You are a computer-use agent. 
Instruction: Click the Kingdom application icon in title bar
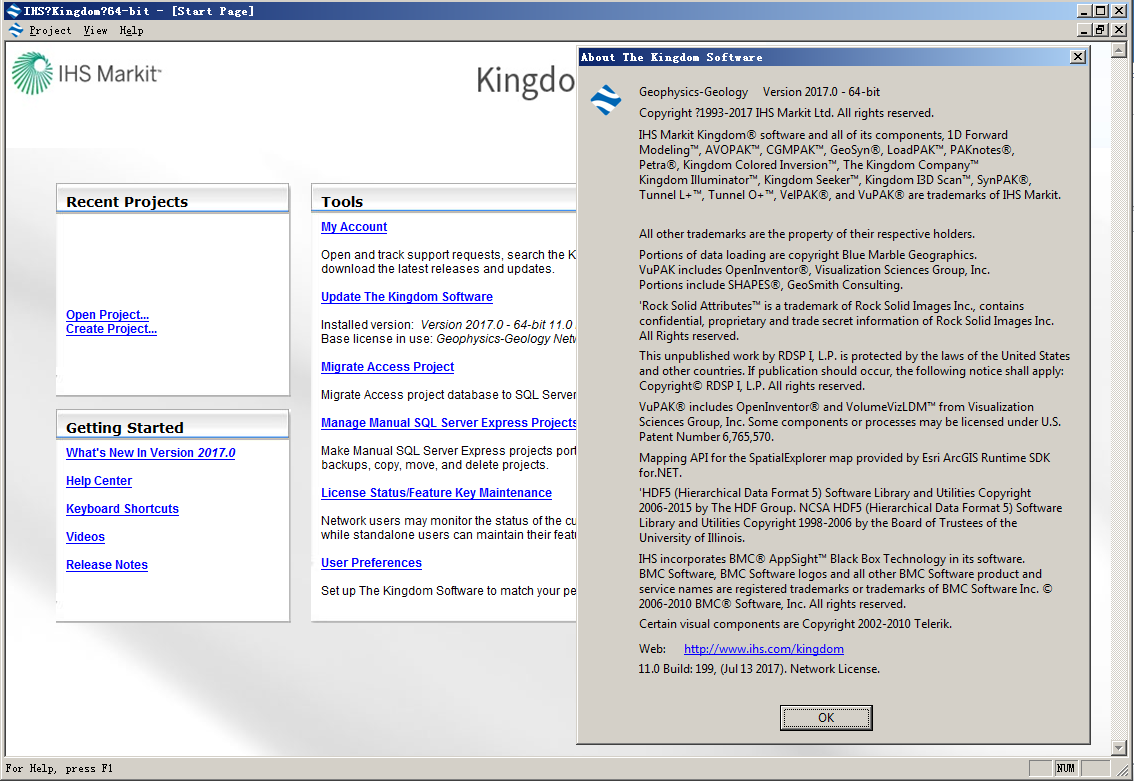tap(13, 10)
